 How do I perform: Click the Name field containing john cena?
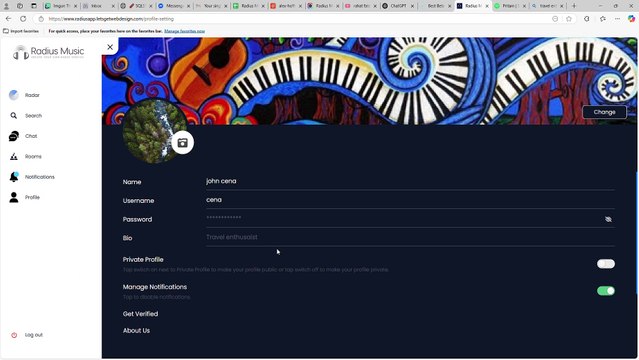coord(410,181)
